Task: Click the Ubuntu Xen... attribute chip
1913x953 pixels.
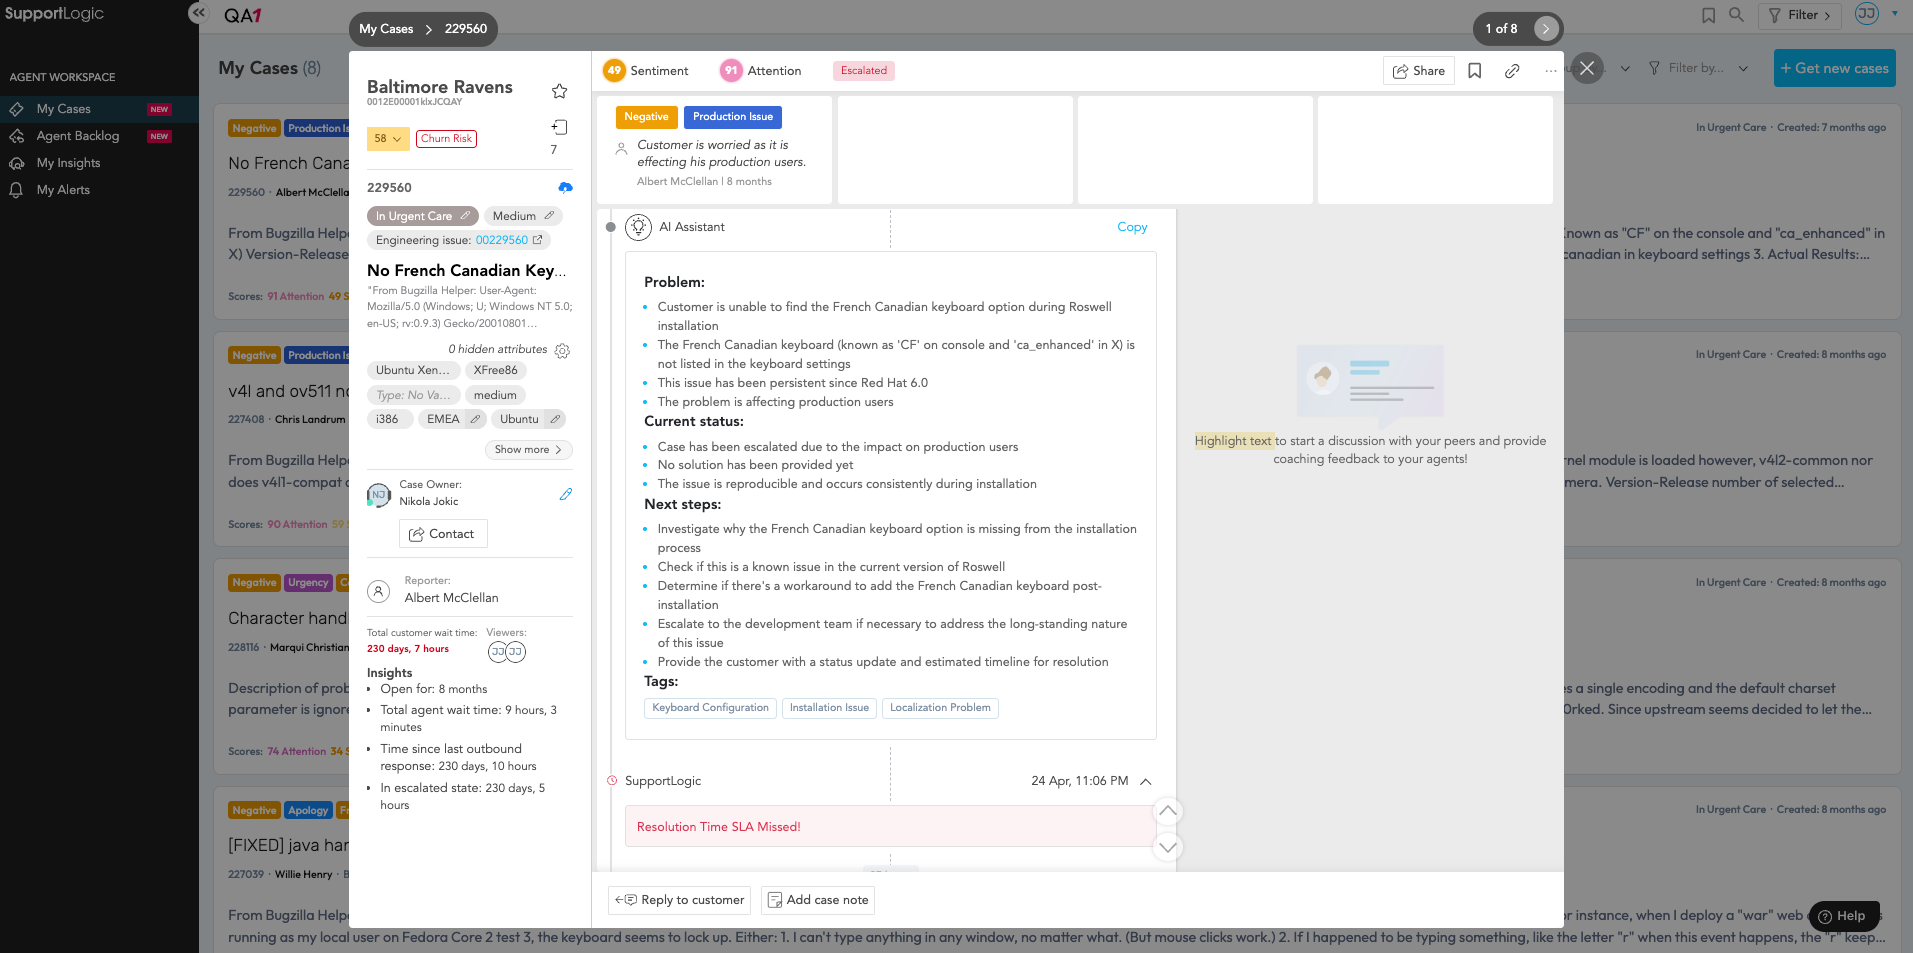Action: (413, 370)
